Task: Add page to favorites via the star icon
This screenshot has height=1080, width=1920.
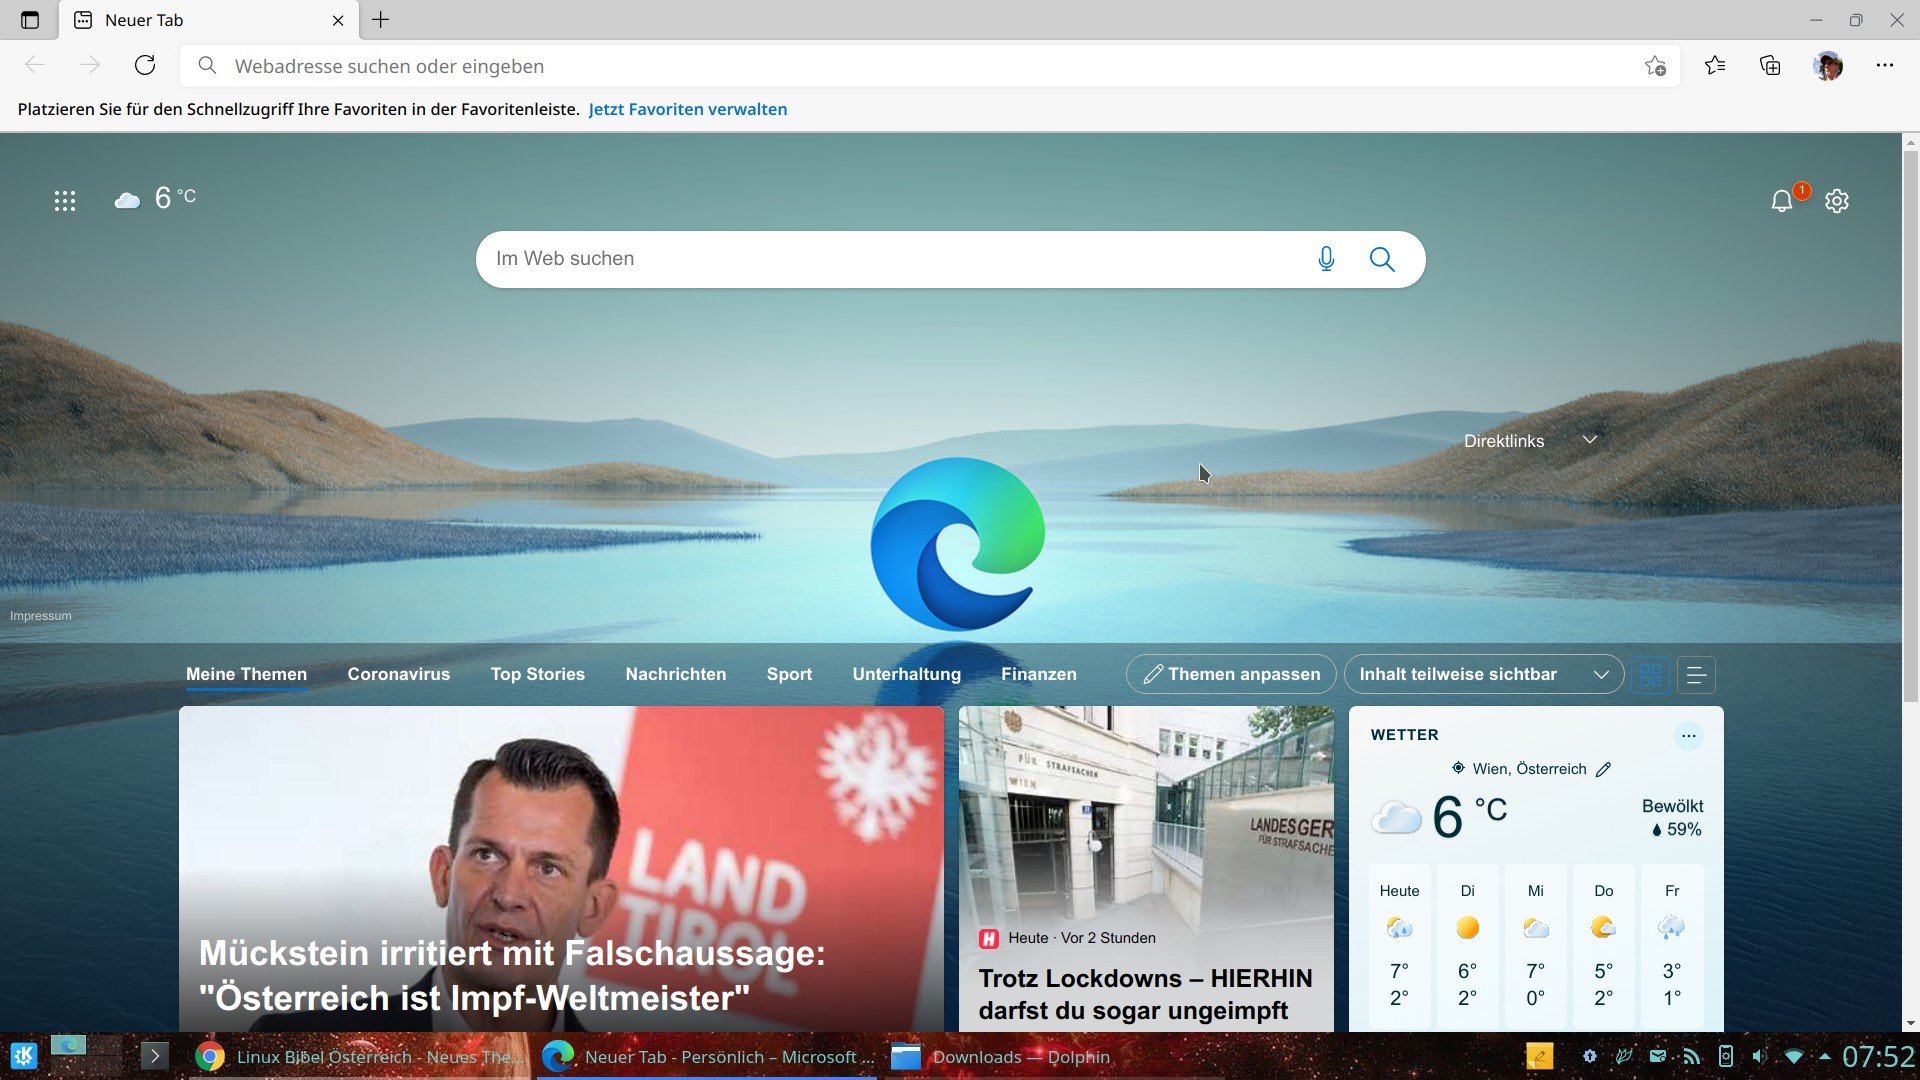Action: pyautogui.click(x=1655, y=66)
